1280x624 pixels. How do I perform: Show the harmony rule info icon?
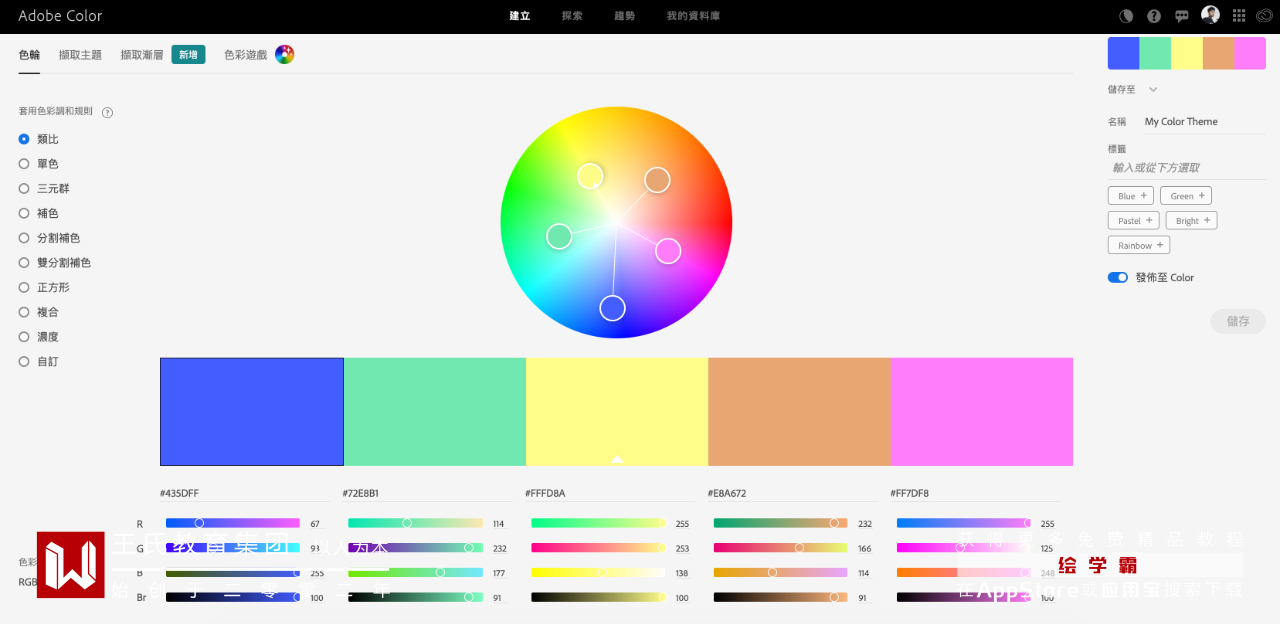pyautogui.click(x=107, y=112)
